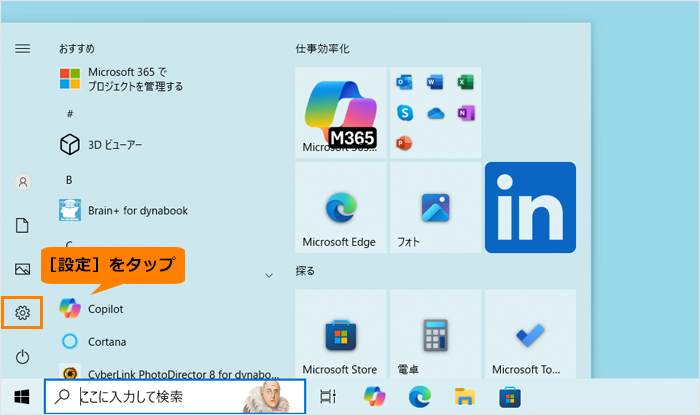Open Microsoft Store from the taskbar
The height and width of the screenshot is (415, 700).
coord(510,397)
